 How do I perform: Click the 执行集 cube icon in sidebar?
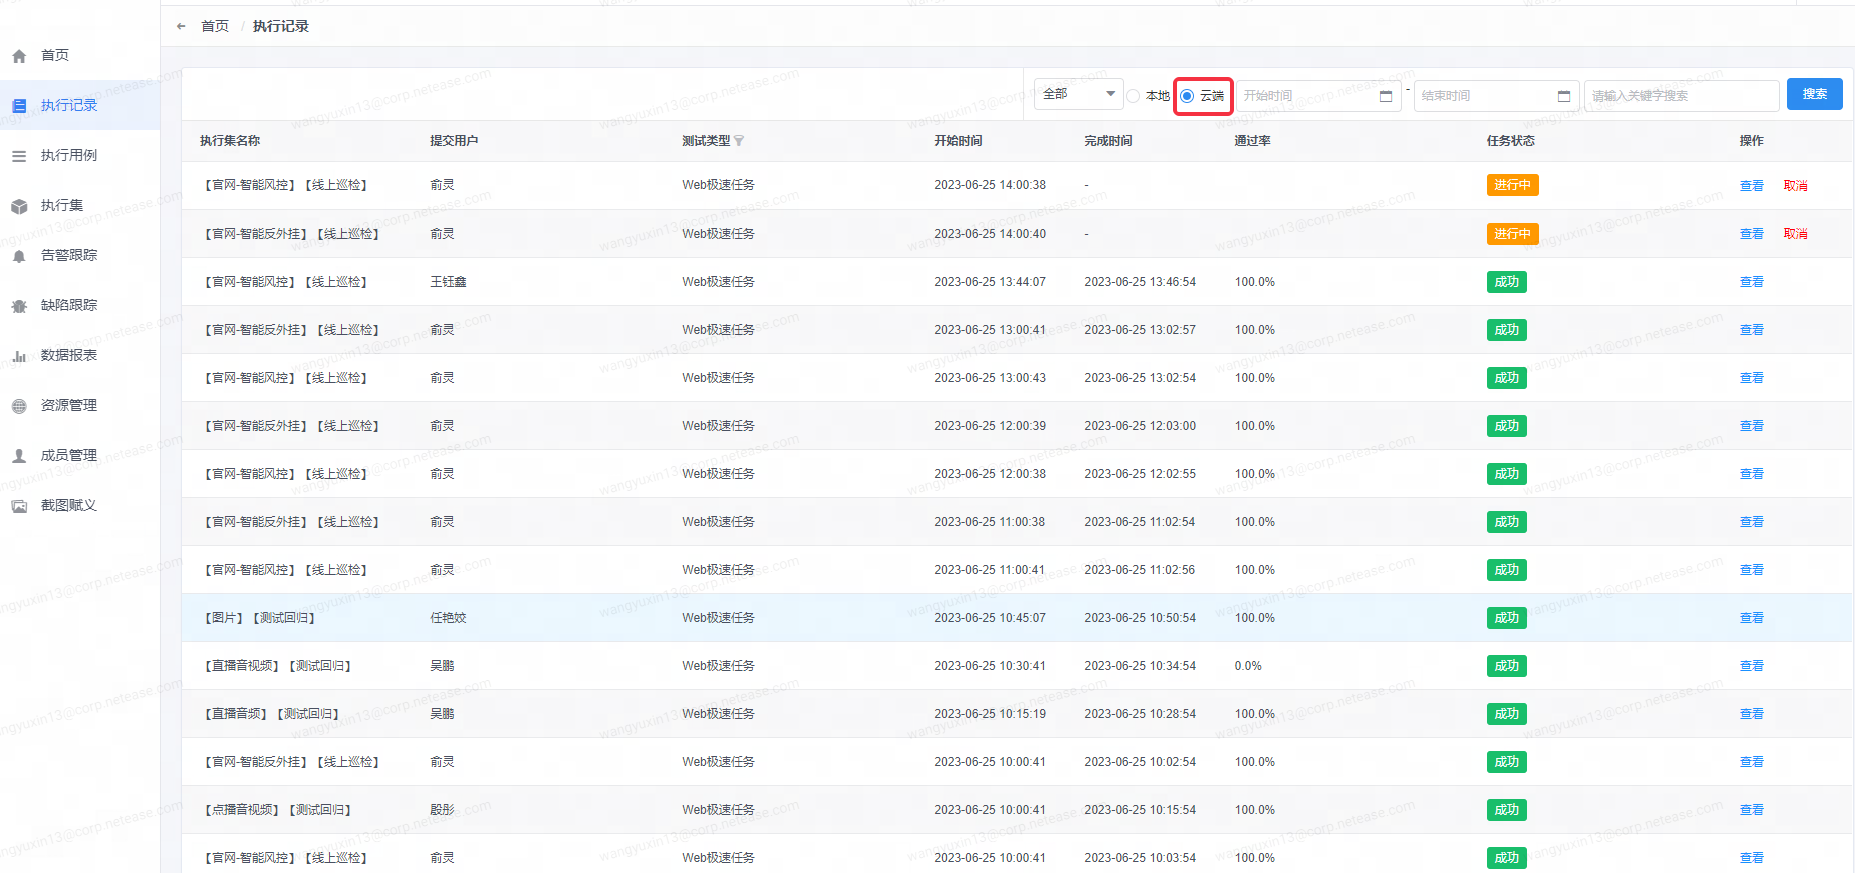[x=19, y=206]
